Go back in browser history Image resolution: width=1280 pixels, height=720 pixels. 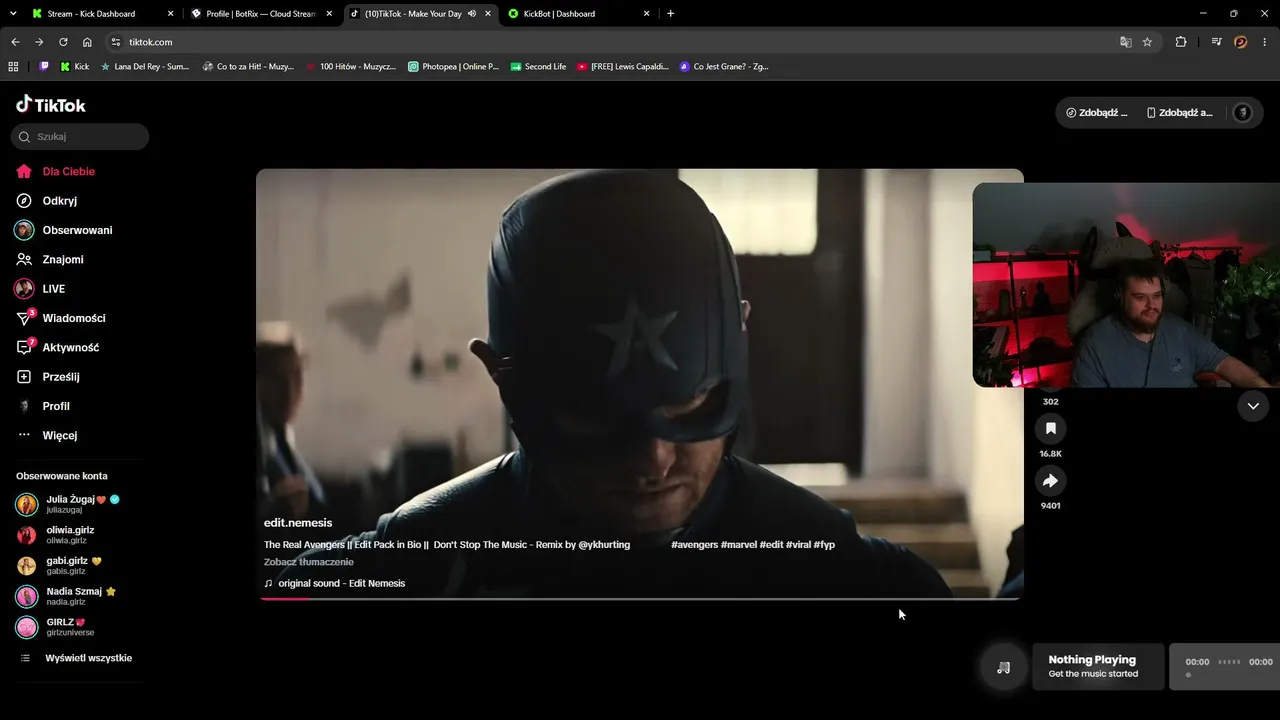tap(15, 42)
